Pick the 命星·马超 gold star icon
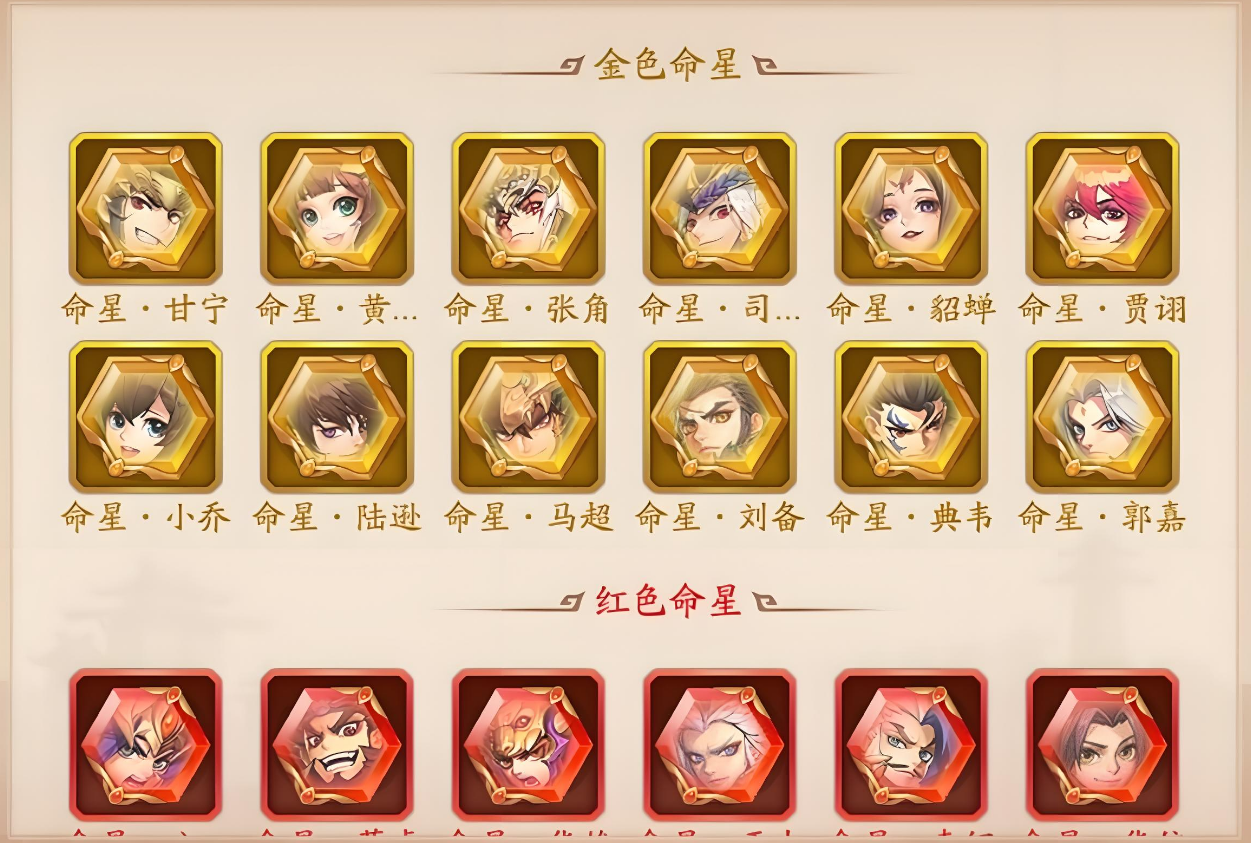This screenshot has width=1251, height=843. coord(528,417)
